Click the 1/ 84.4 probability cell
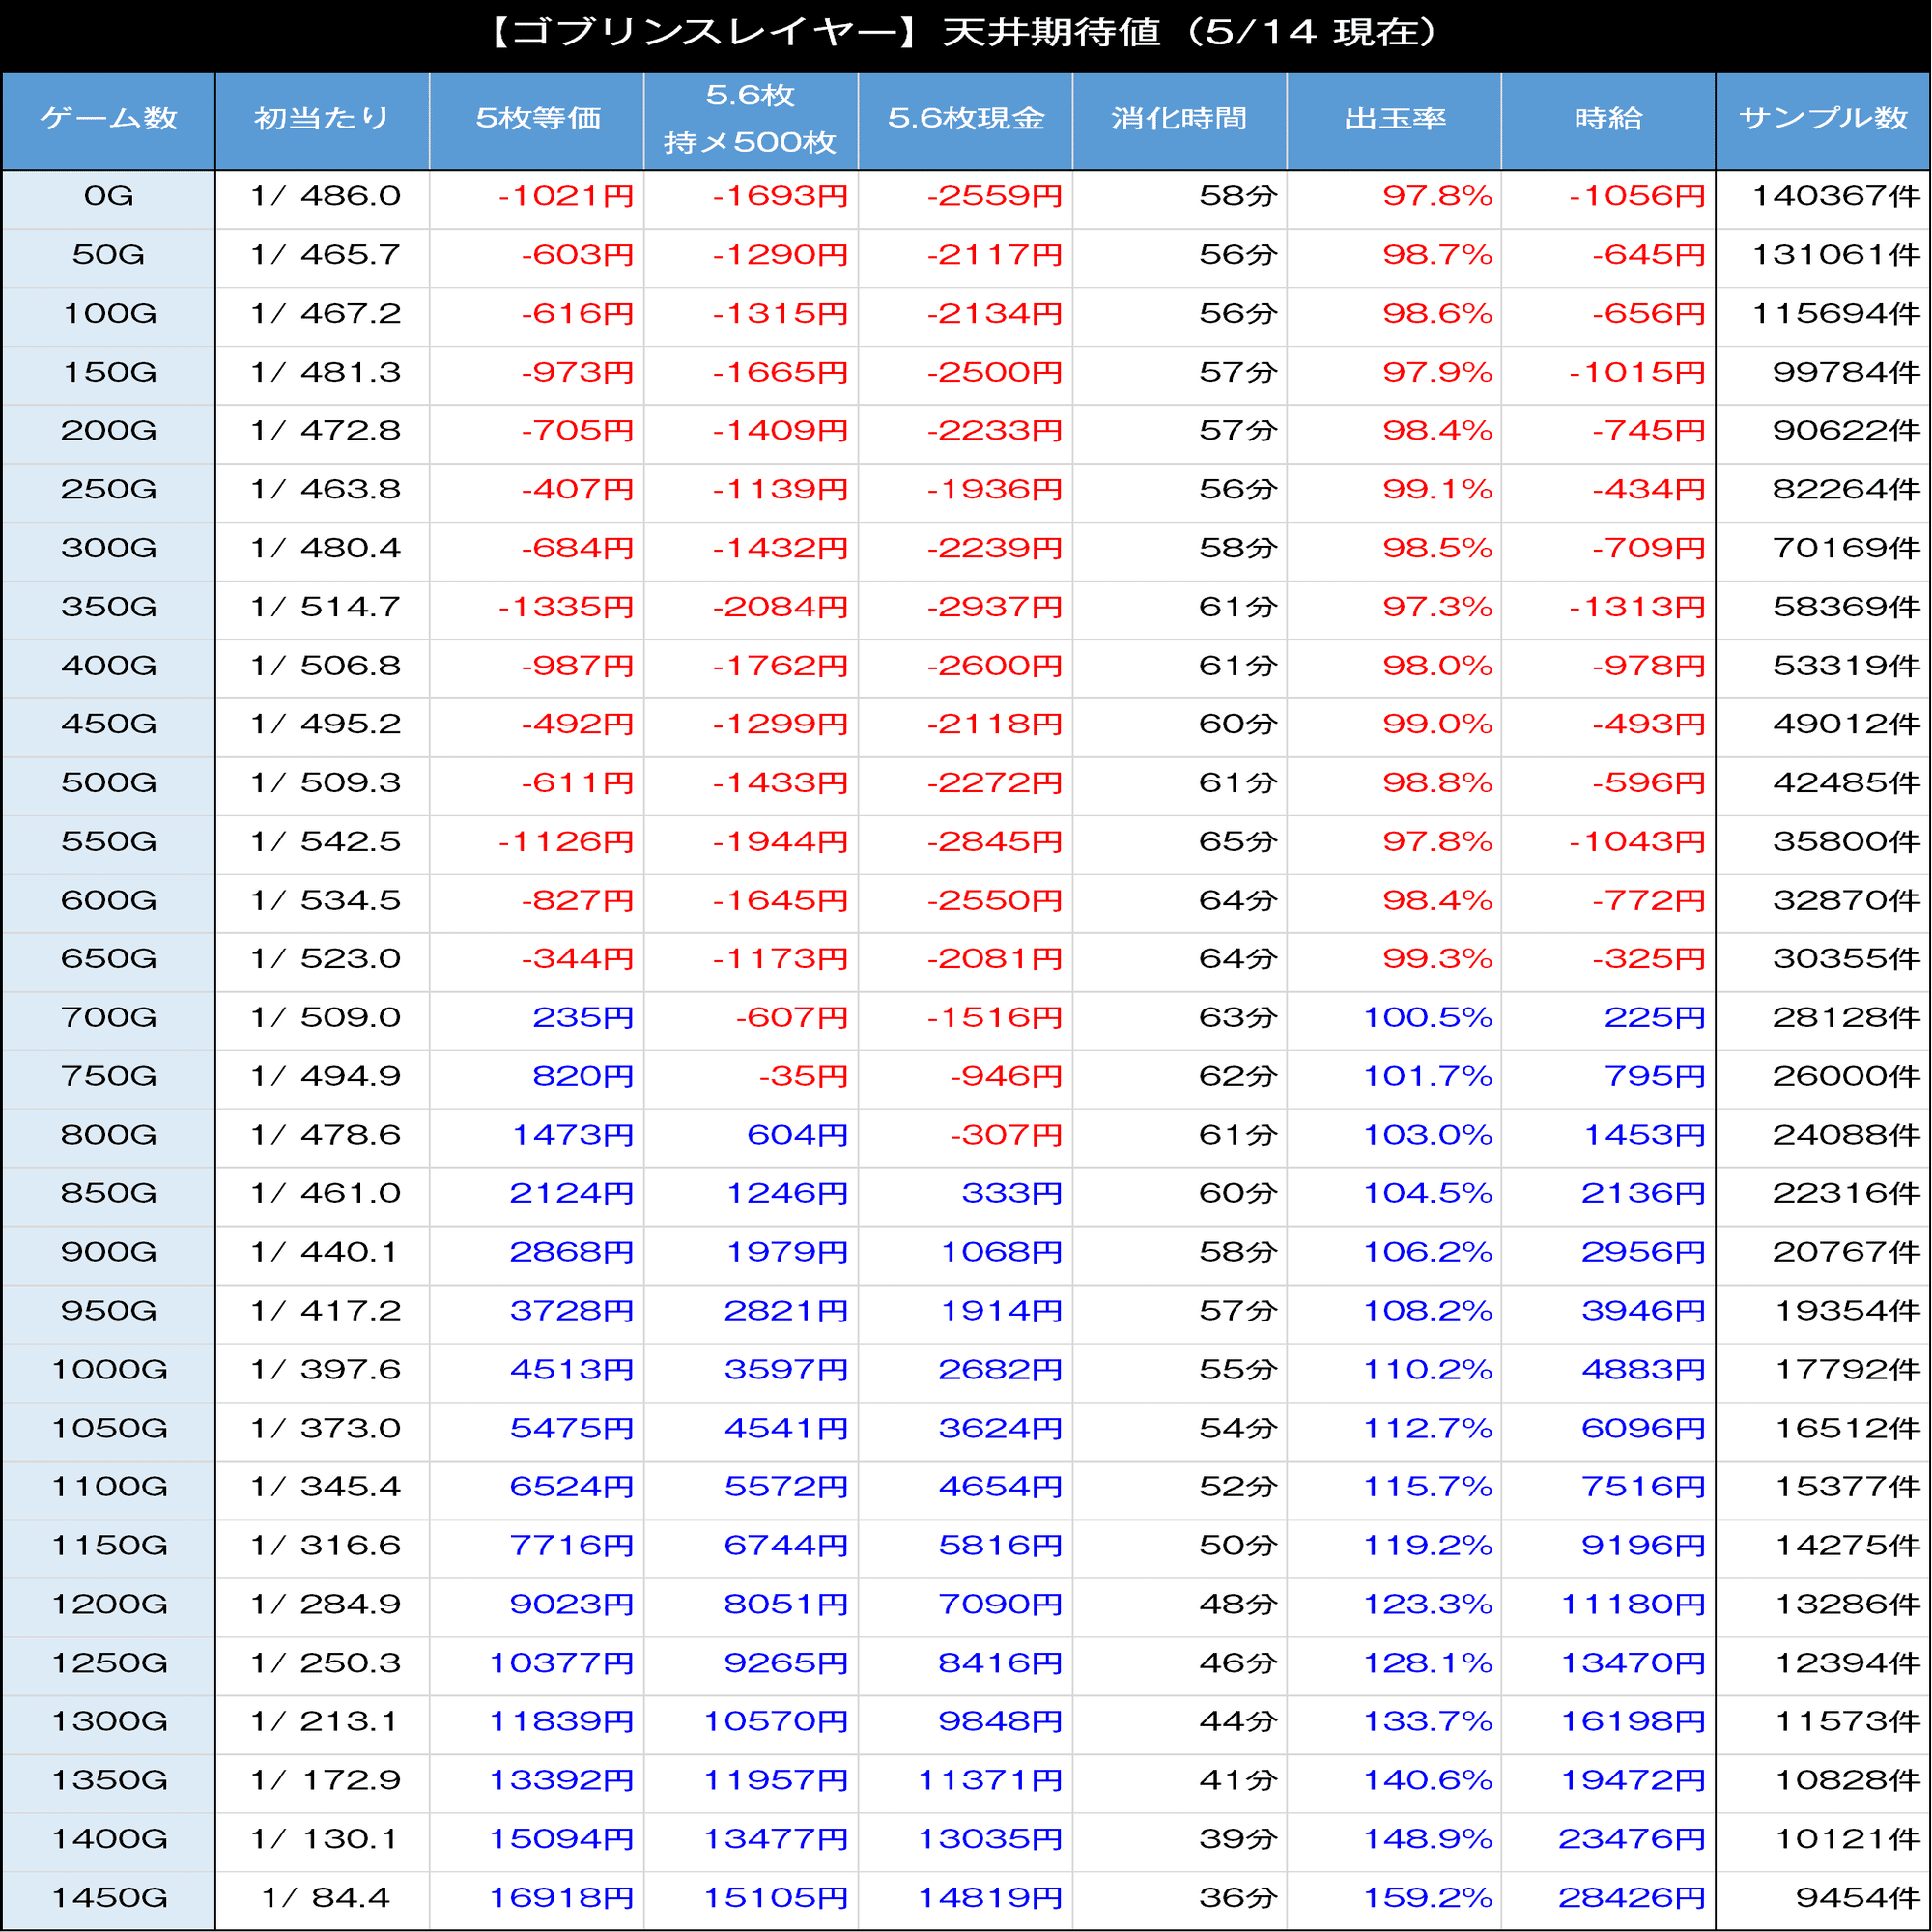The width and height of the screenshot is (1932, 1932). [324, 1898]
